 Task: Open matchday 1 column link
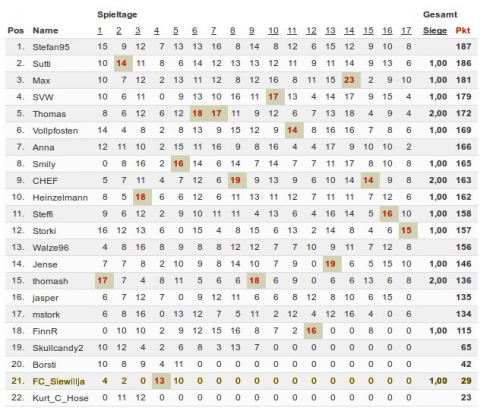pyautogui.click(x=100, y=31)
